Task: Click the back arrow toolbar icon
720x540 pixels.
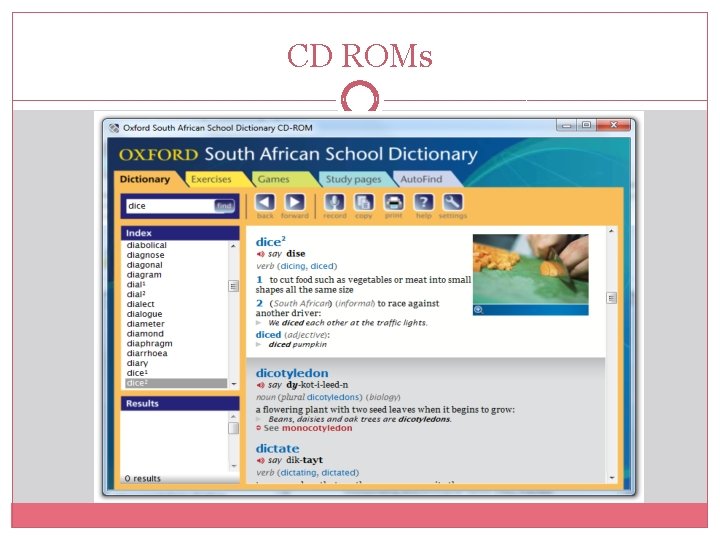Action: pyautogui.click(x=265, y=202)
